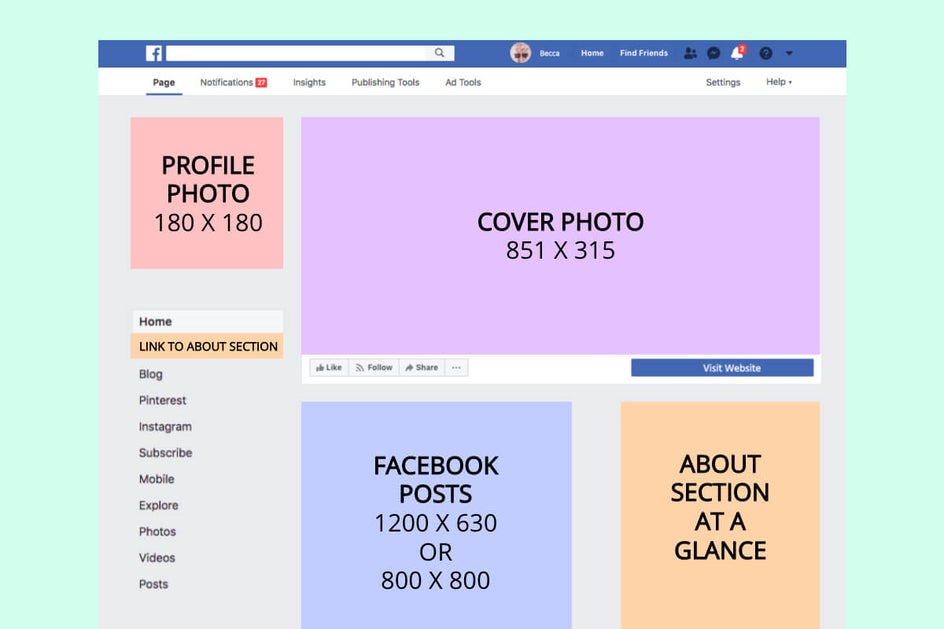The width and height of the screenshot is (944, 629).
Task: Click the Help question mark icon
Action: pyautogui.click(x=763, y=53)
